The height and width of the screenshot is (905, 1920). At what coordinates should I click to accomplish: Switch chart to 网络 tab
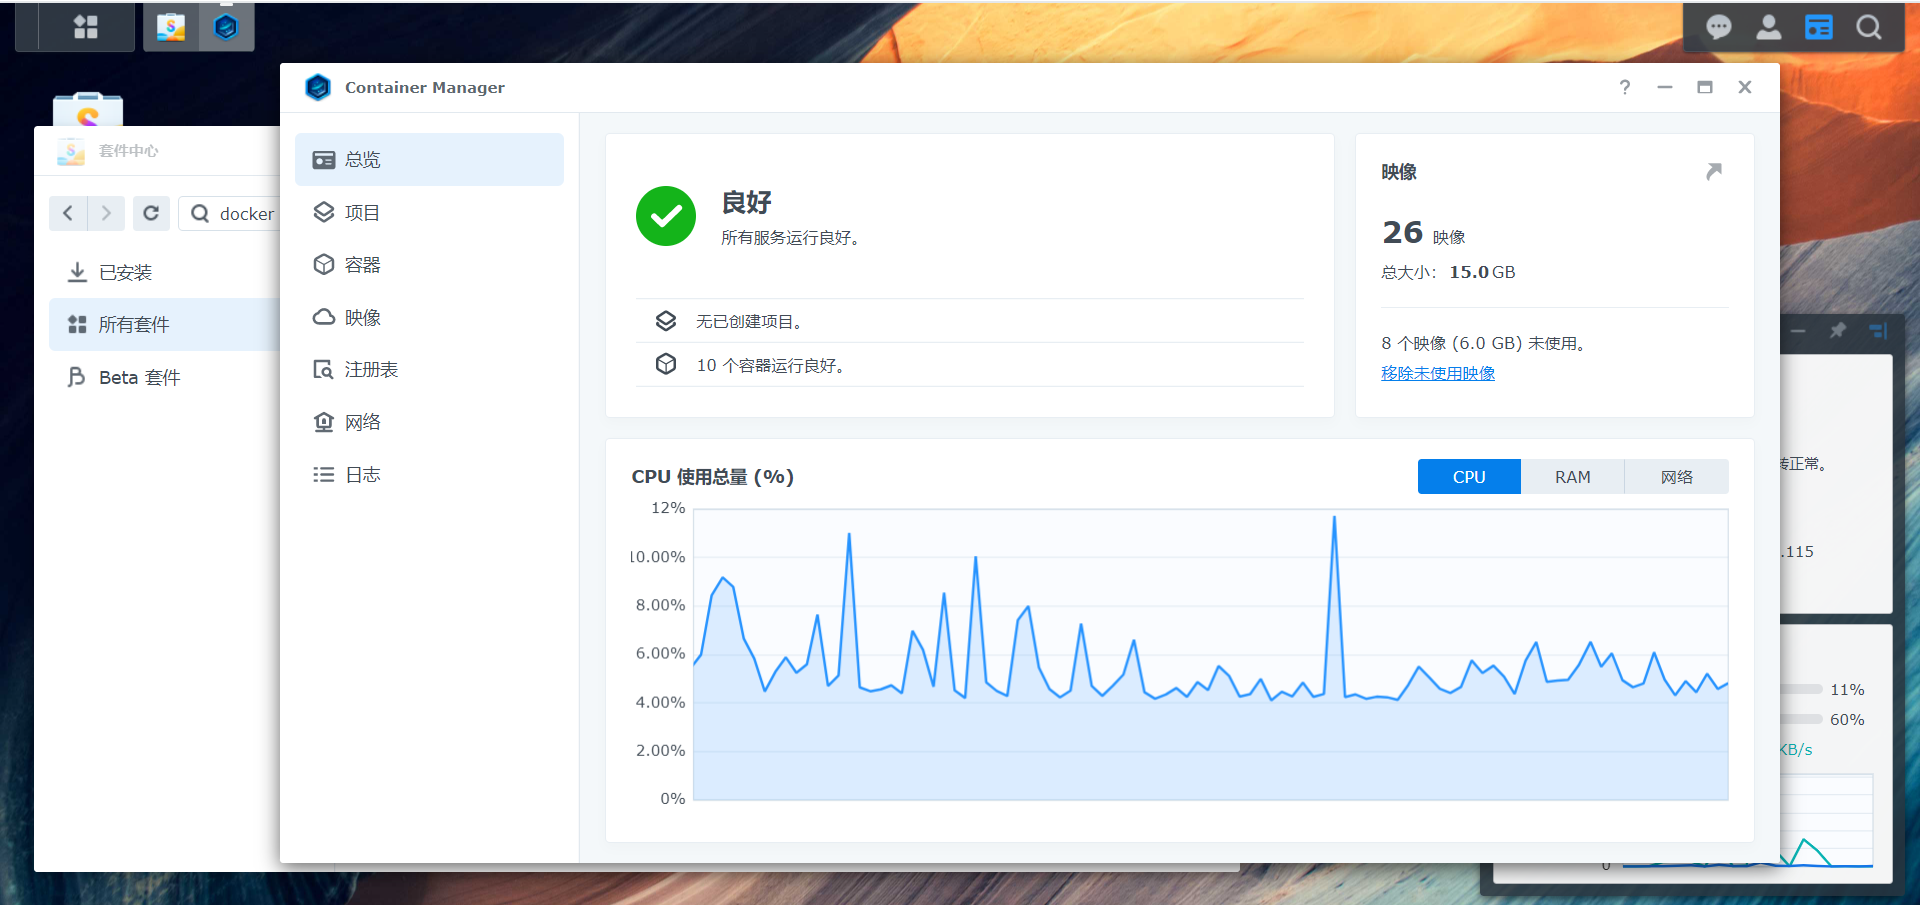coord(1676,477)
